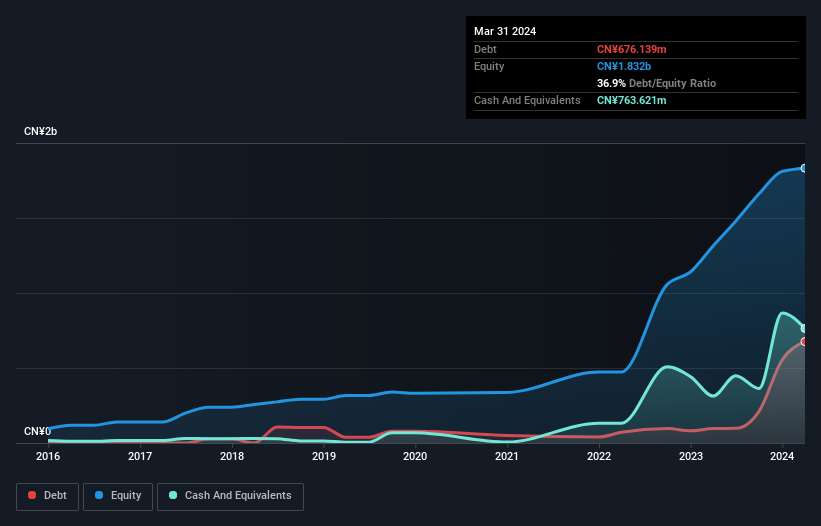
Task: Toggle the Cash And Equivalents legend button
Action: point(230,496)
